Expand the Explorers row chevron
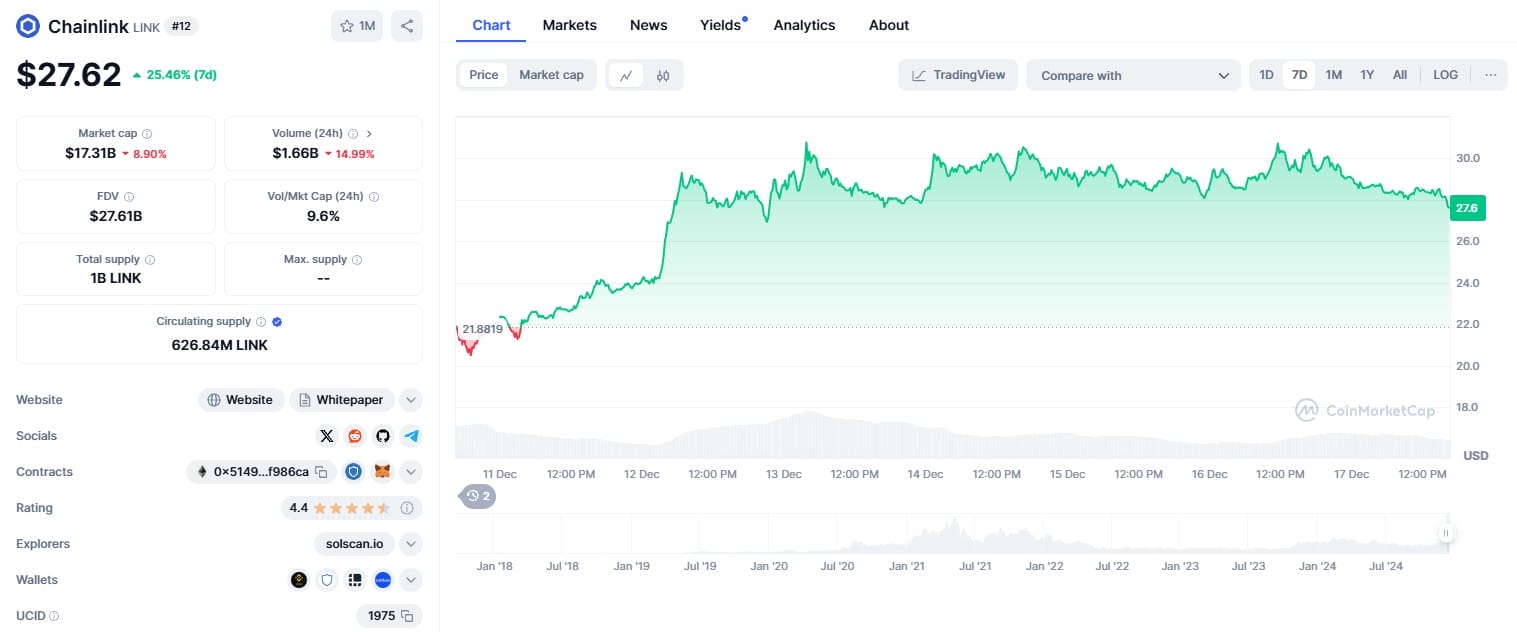 411,544
